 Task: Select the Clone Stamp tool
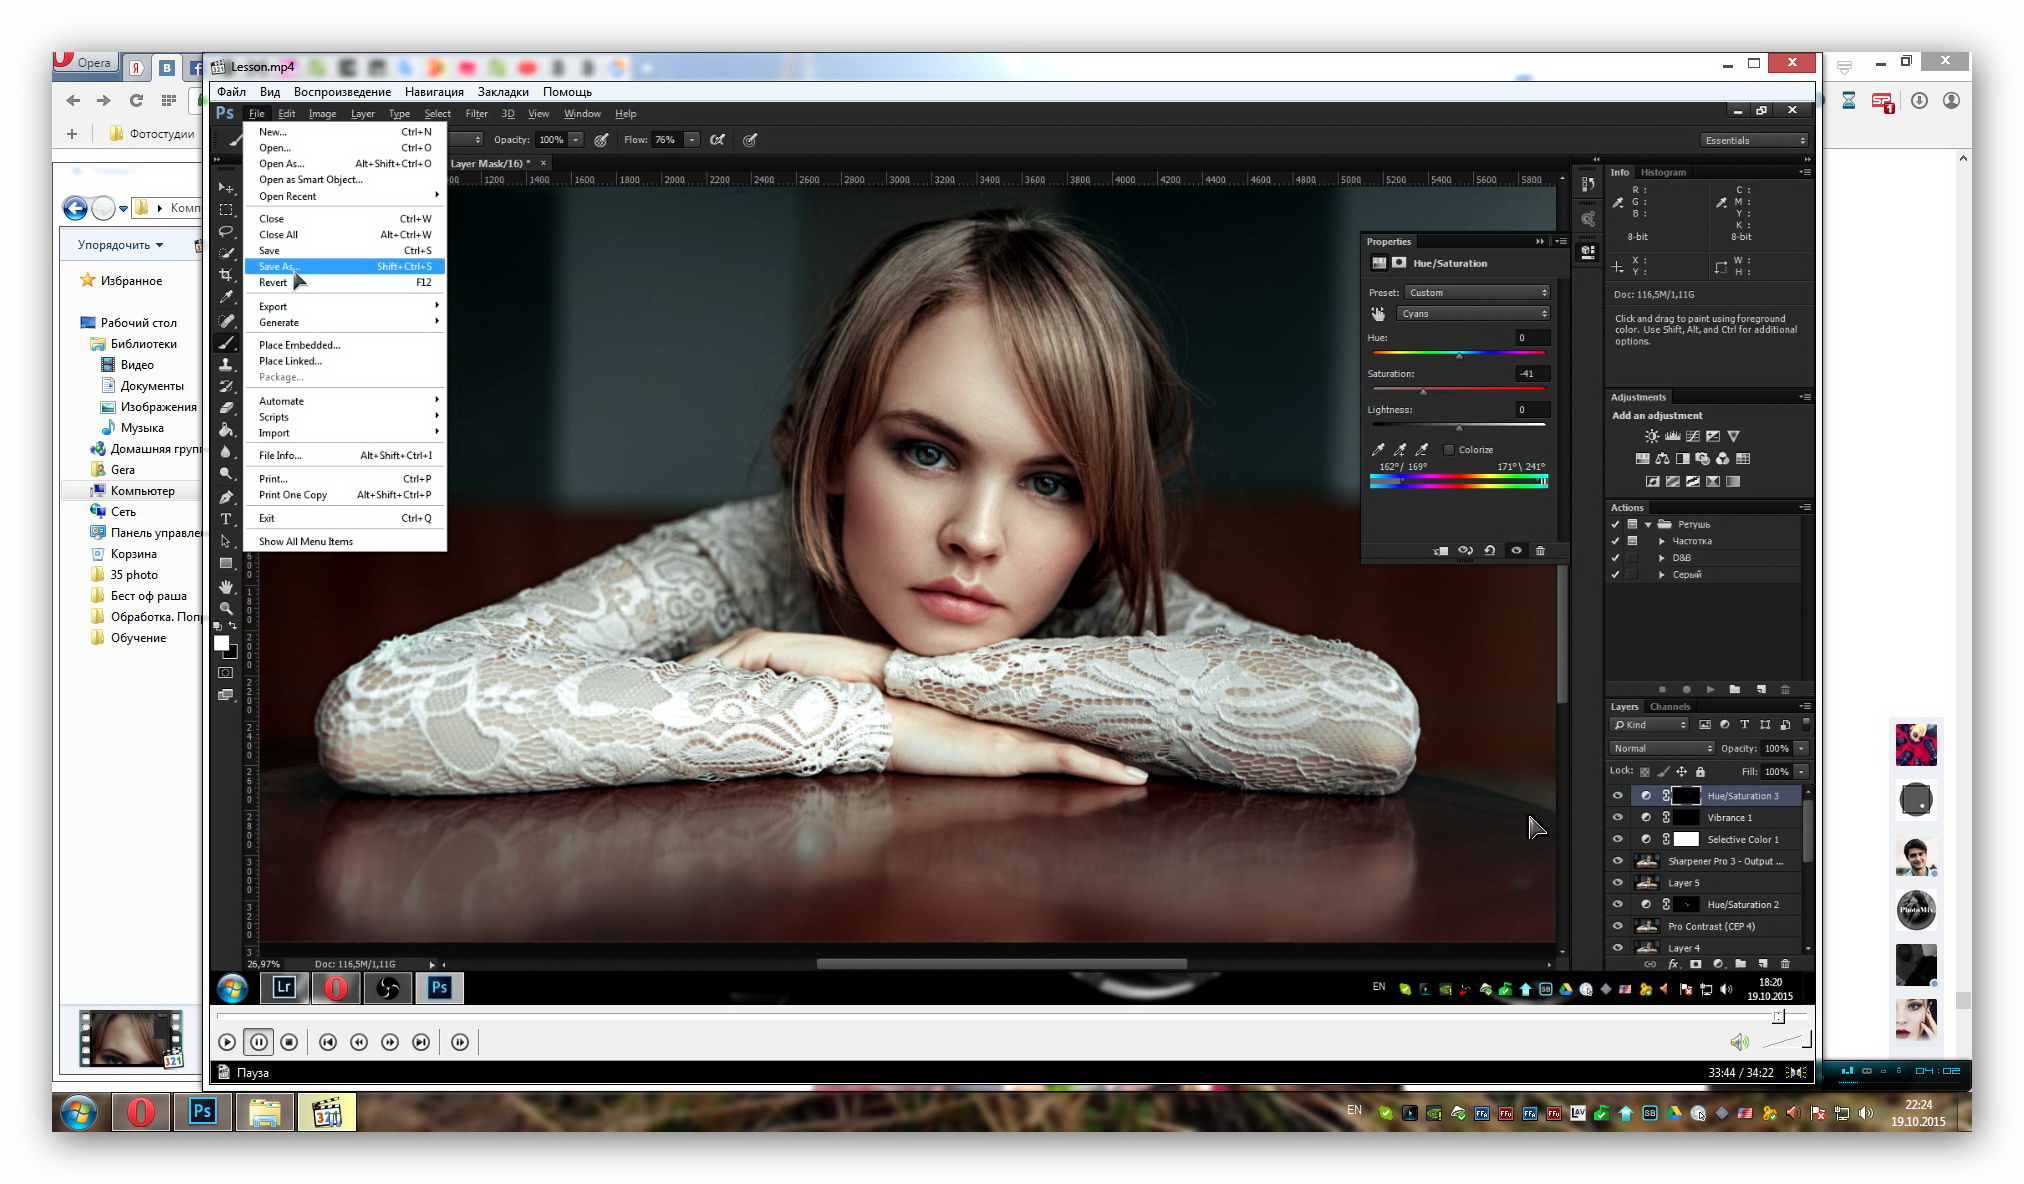click(226, 364)
